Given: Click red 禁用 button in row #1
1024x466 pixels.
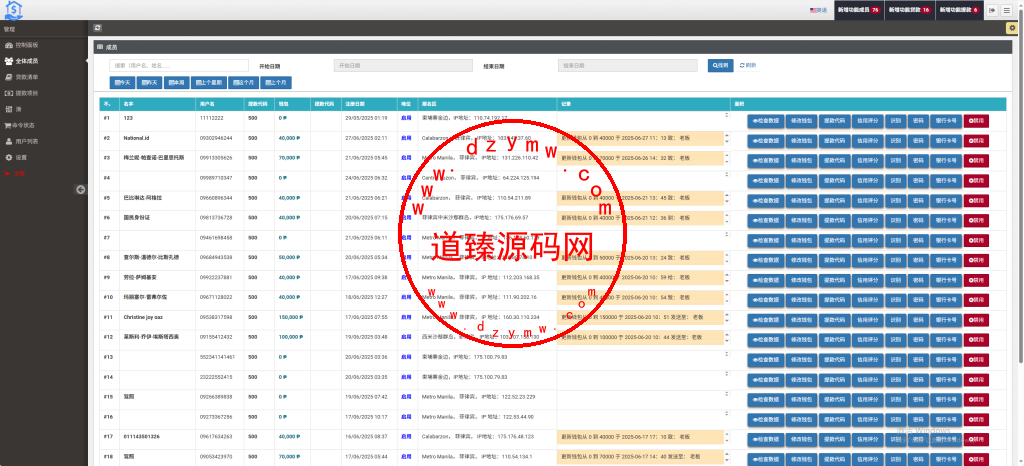Looking at the screenshot, I should click(x=976, y=121).
